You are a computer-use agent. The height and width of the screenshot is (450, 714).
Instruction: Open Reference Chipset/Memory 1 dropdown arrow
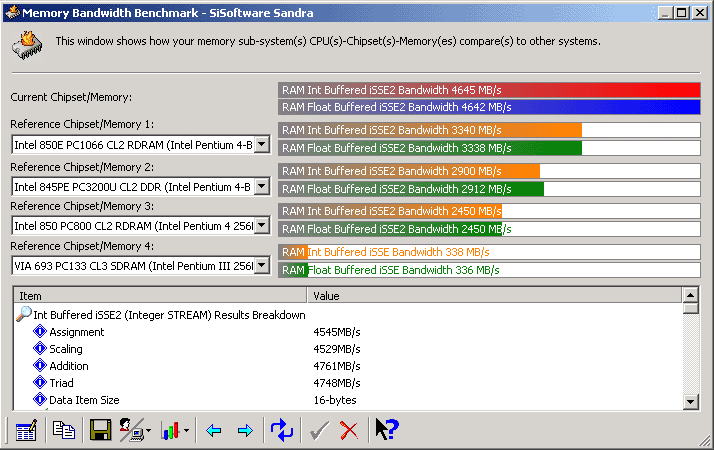pyautogui.click(x=262, y=145)
